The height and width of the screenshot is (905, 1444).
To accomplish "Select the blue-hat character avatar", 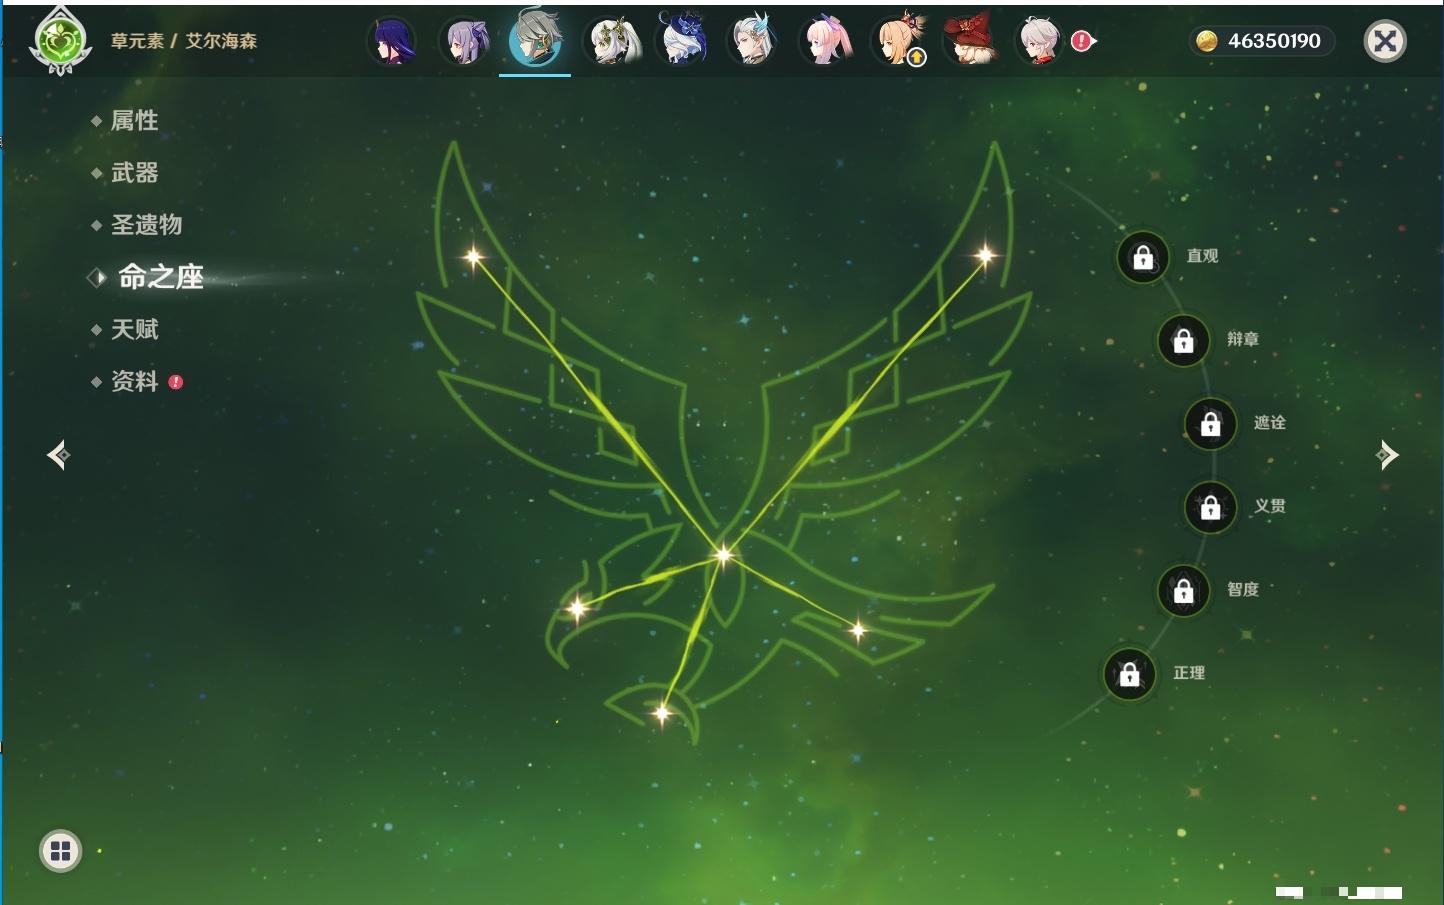I will [682, 42].
